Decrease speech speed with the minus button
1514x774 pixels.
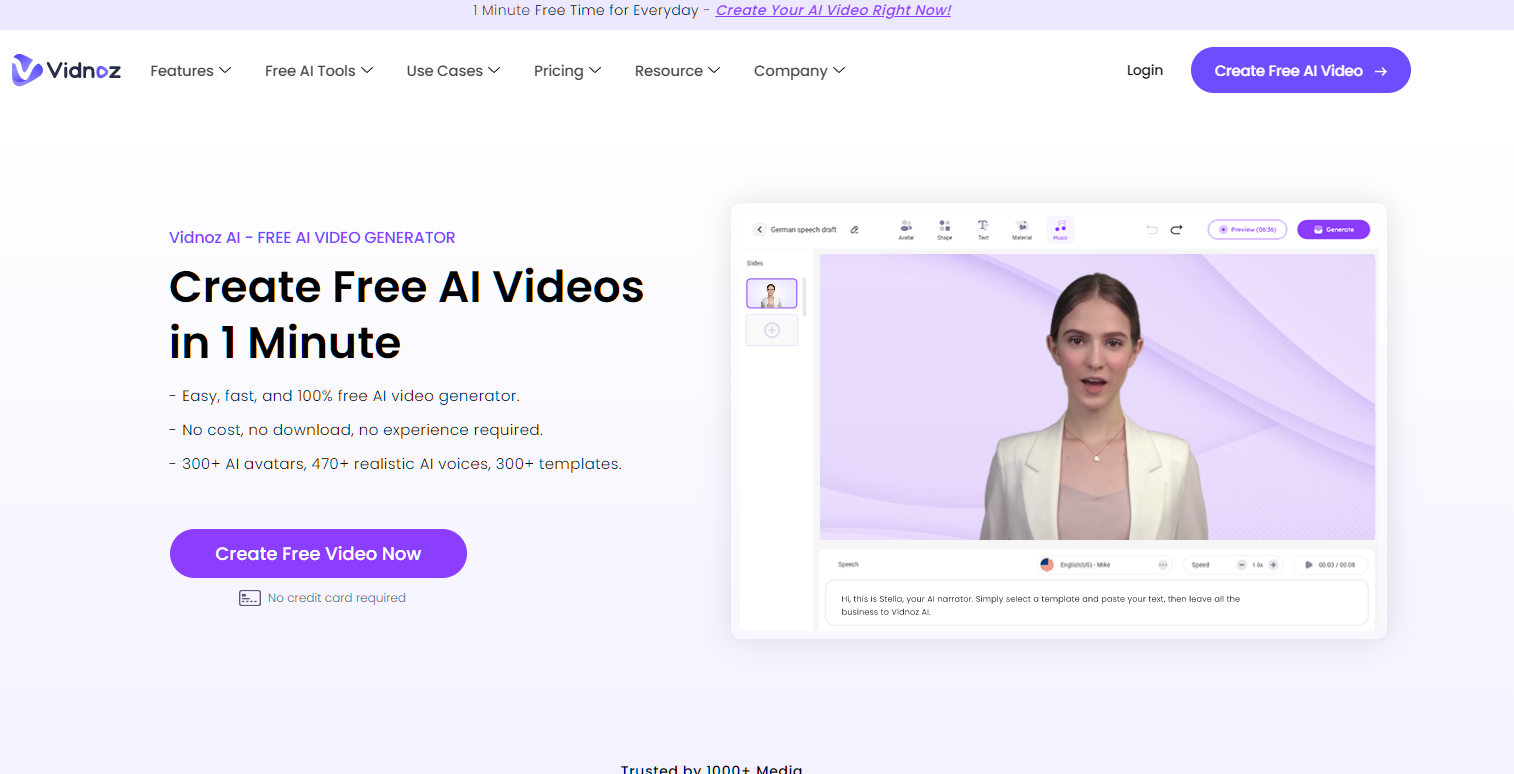coord(1242,565)
